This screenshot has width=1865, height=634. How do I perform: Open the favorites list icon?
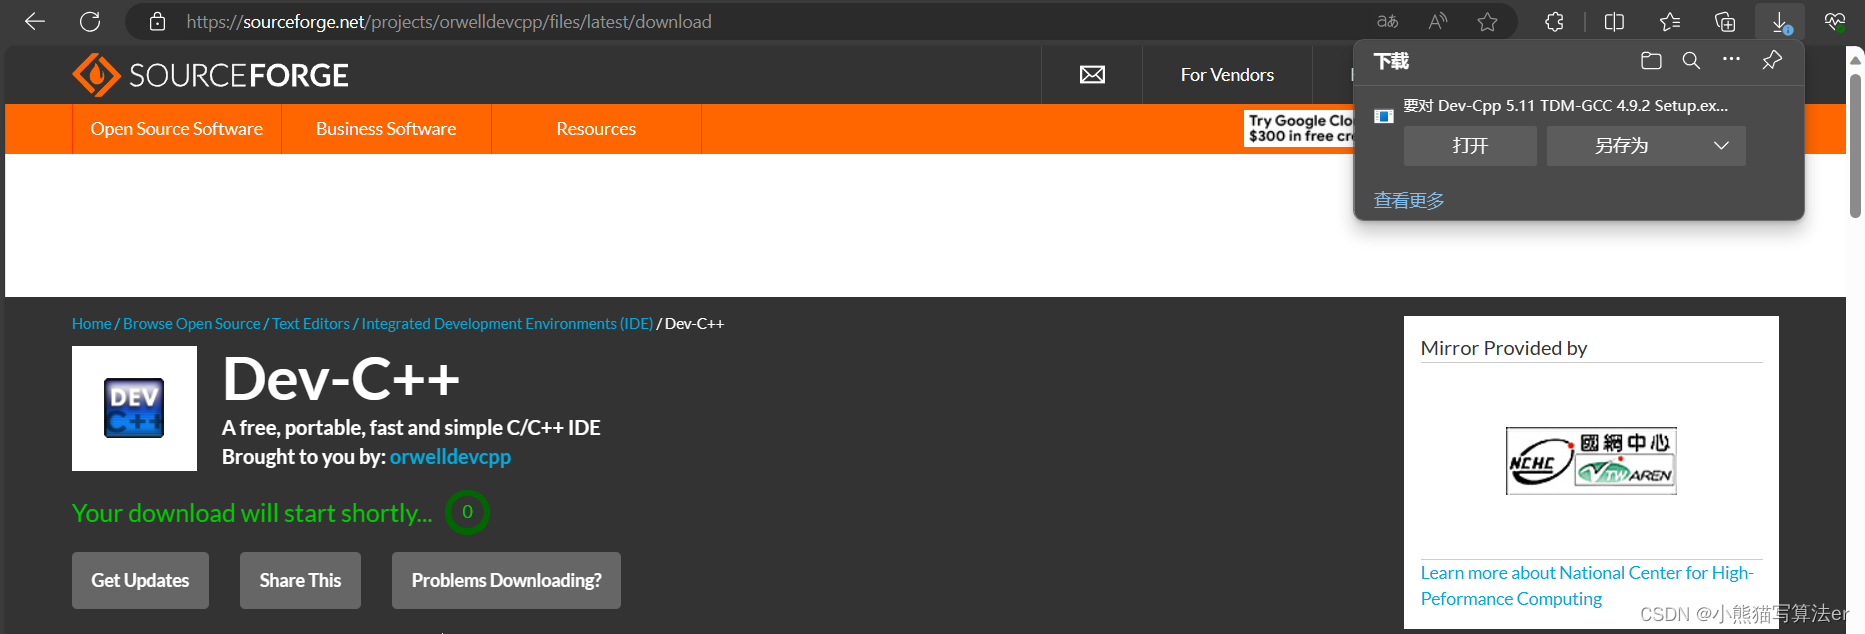(1670, 21)
